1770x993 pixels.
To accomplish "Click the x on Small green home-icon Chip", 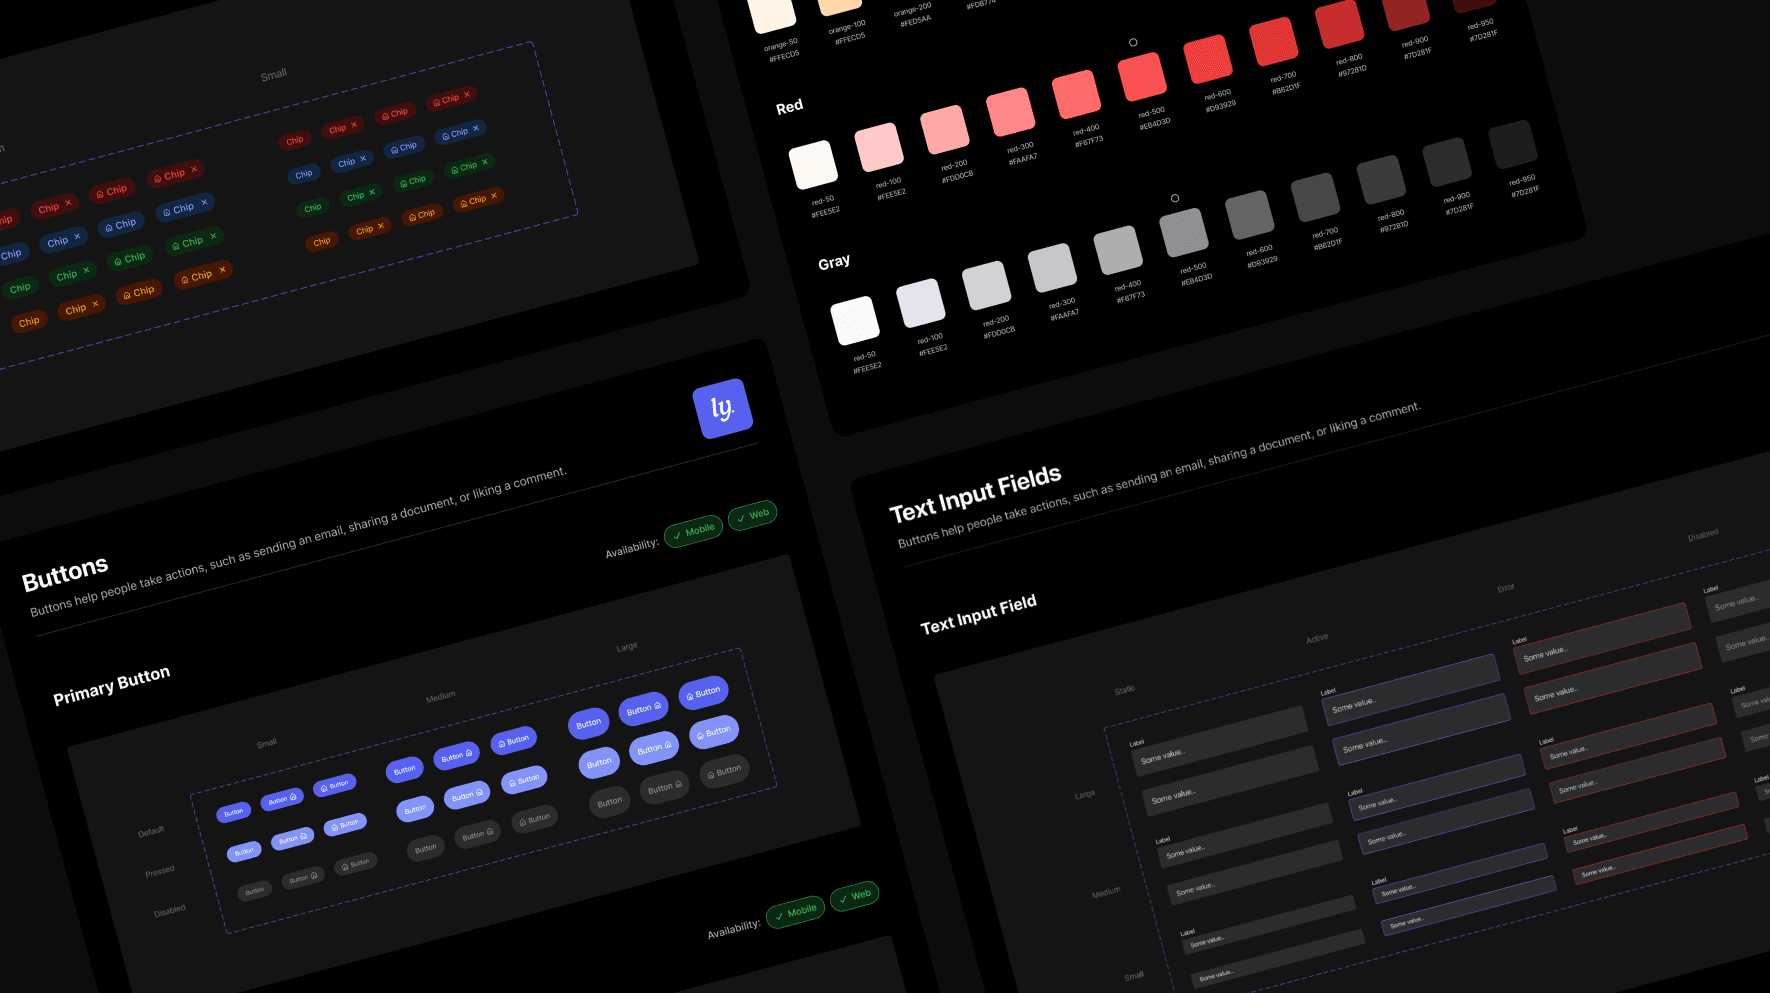I will [x=485, y=162].
